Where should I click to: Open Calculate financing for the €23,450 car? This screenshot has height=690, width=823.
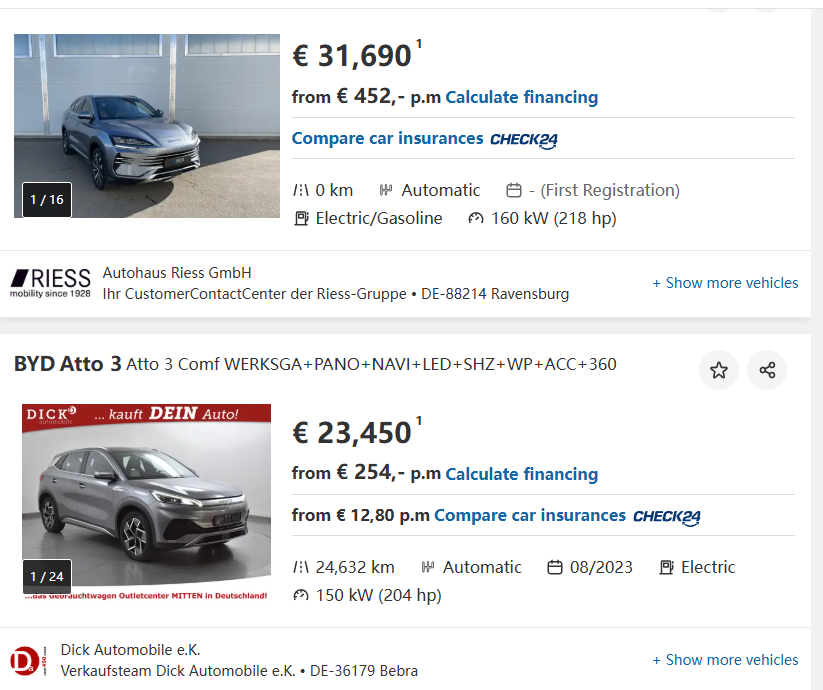click(521, 474)
